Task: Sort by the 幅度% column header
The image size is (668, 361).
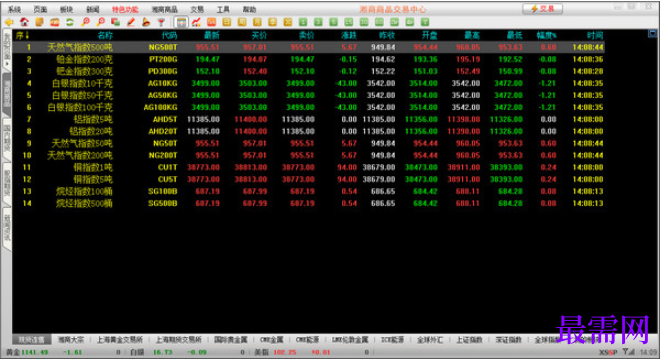Action: point(547,35)
